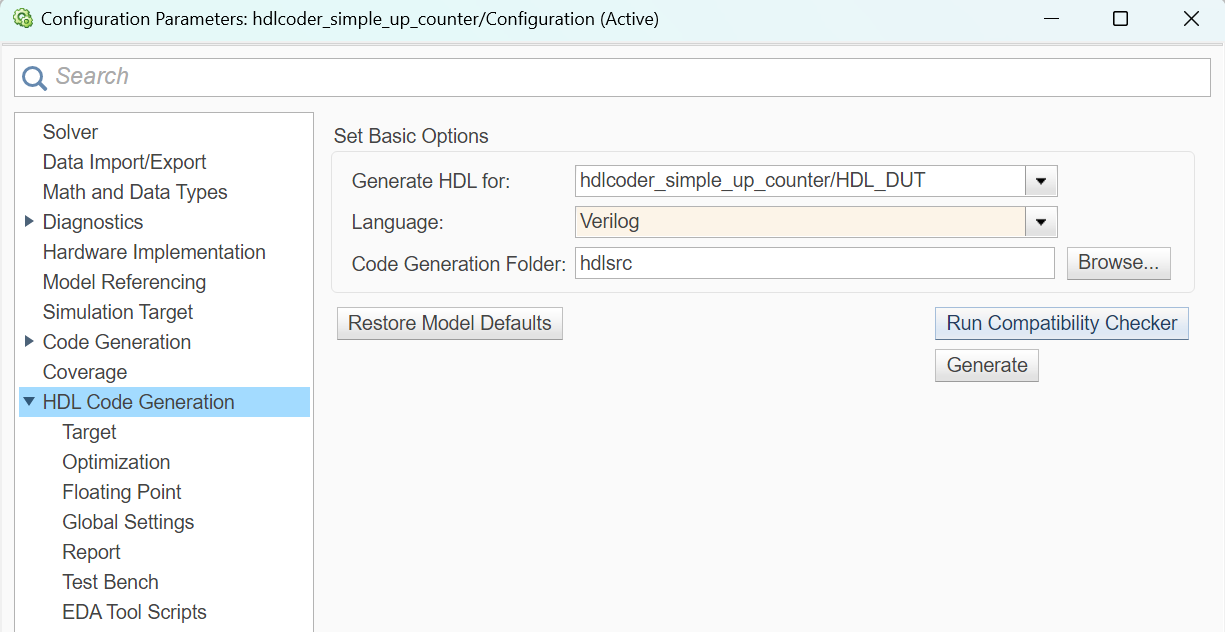
Task: Open the EDA Tool Scripts pane
Action: (134, 612)
